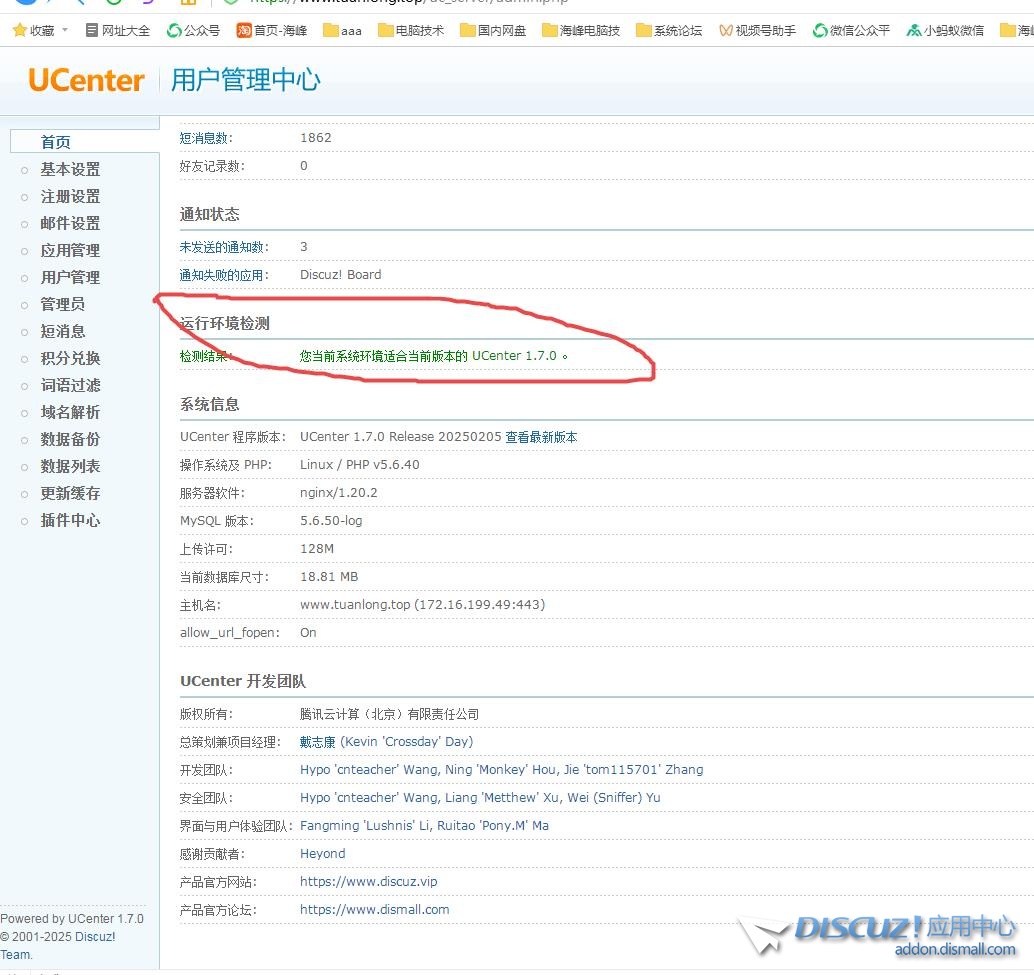1034x975 pixels.
Task: Open 域名解析 in the sidebar
Action: 70,412
